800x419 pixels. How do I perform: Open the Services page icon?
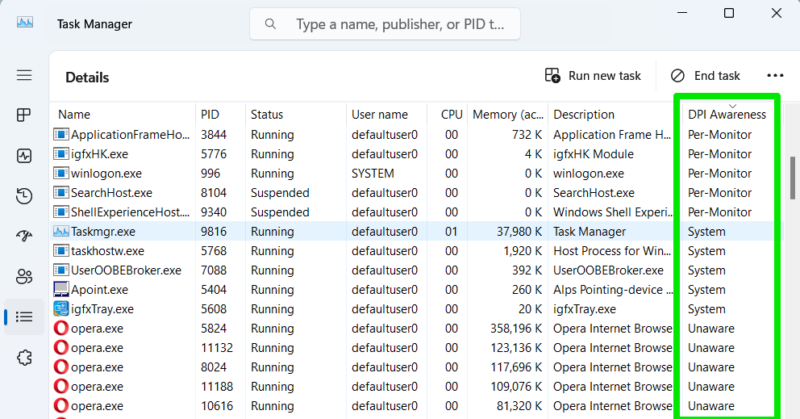[x=24, y=357]
